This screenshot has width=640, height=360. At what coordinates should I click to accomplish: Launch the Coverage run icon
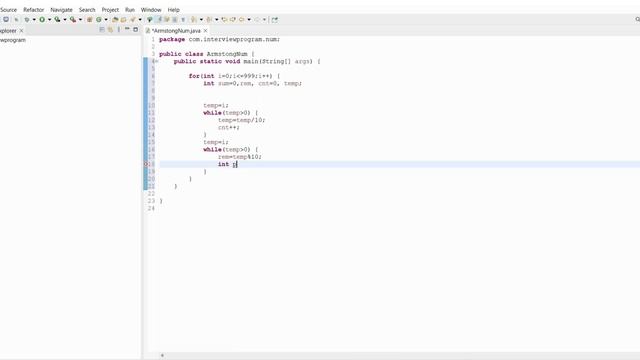[58, 19]
